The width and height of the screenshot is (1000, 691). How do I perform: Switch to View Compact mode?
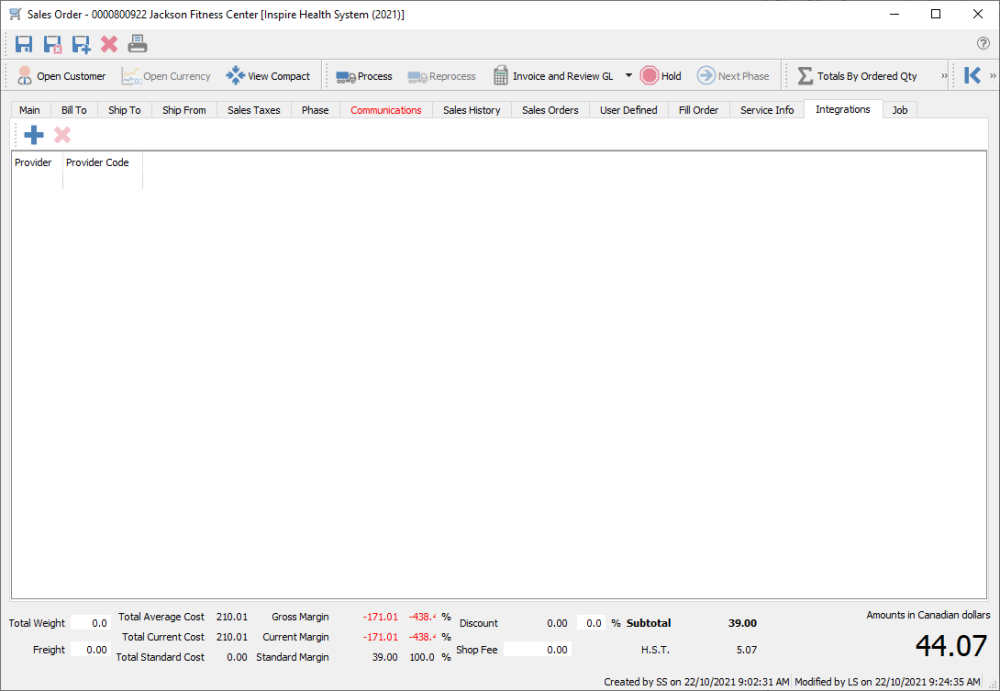pos(269,75)
